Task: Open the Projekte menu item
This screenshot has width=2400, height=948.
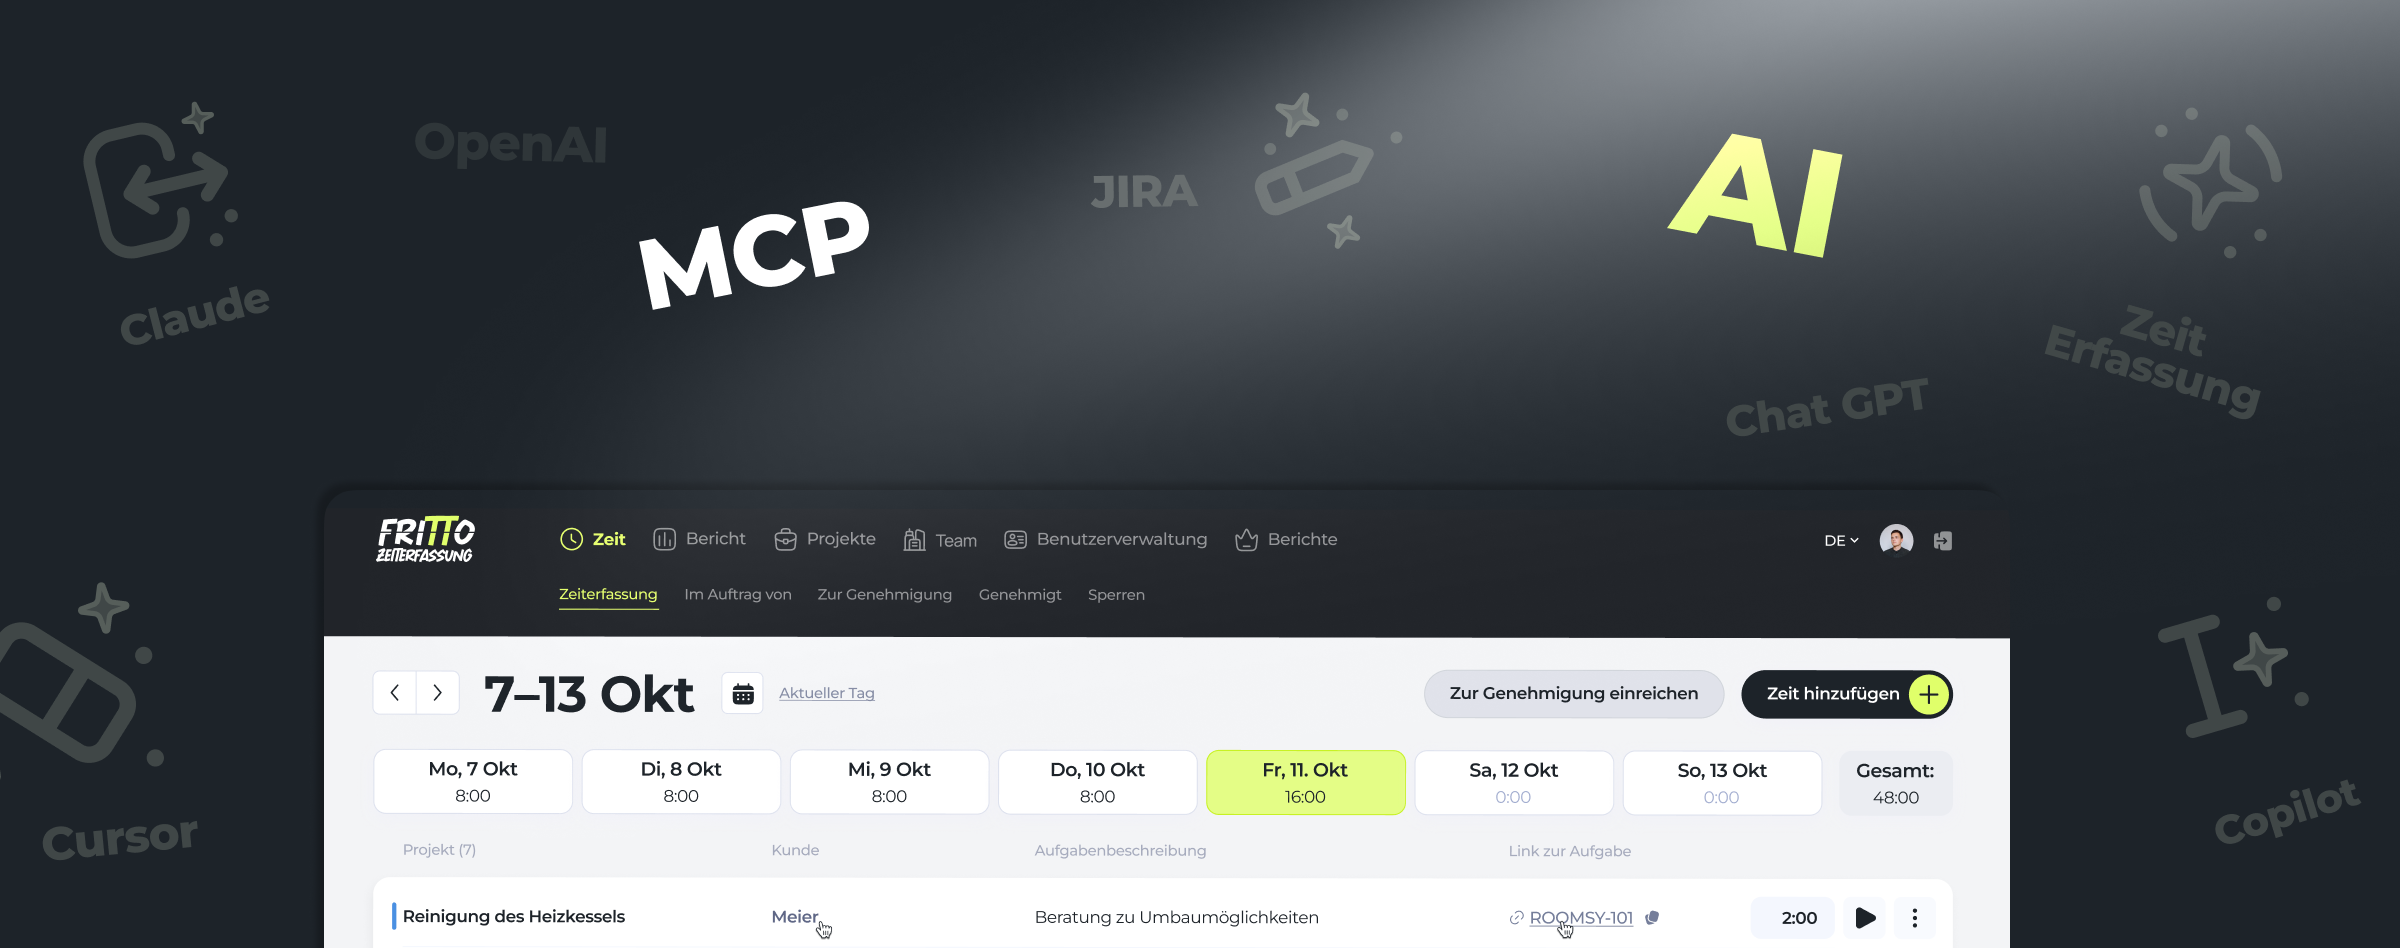Action: [x=825, y=539]
